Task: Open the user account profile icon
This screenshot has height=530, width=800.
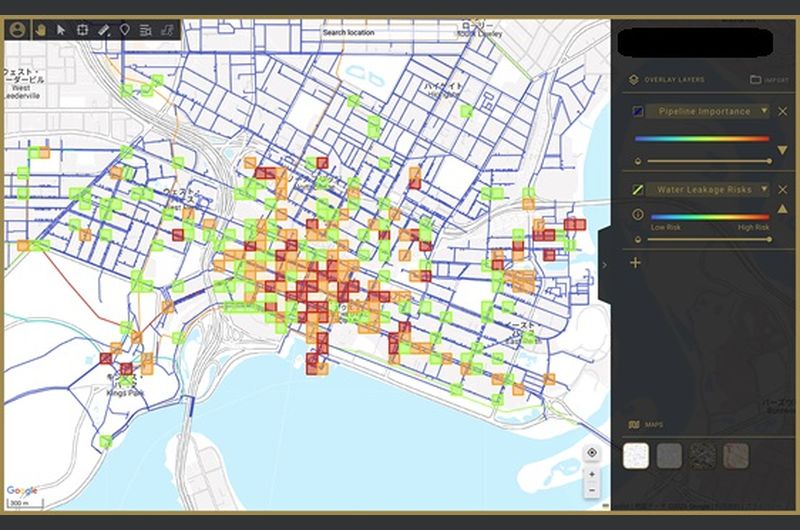Action: click(17, 30)
